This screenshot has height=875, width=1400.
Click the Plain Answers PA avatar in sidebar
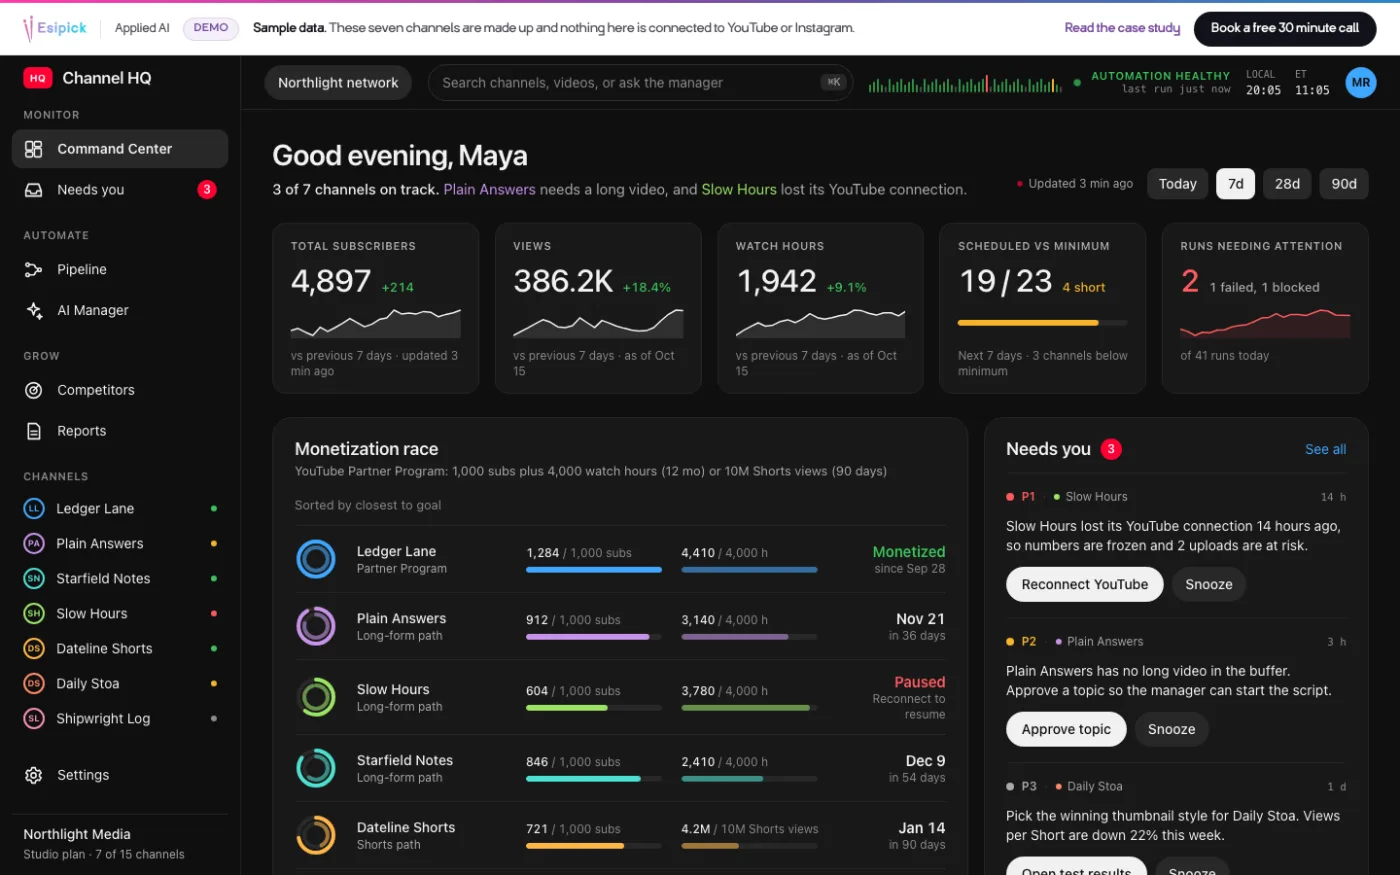point(34,544)
